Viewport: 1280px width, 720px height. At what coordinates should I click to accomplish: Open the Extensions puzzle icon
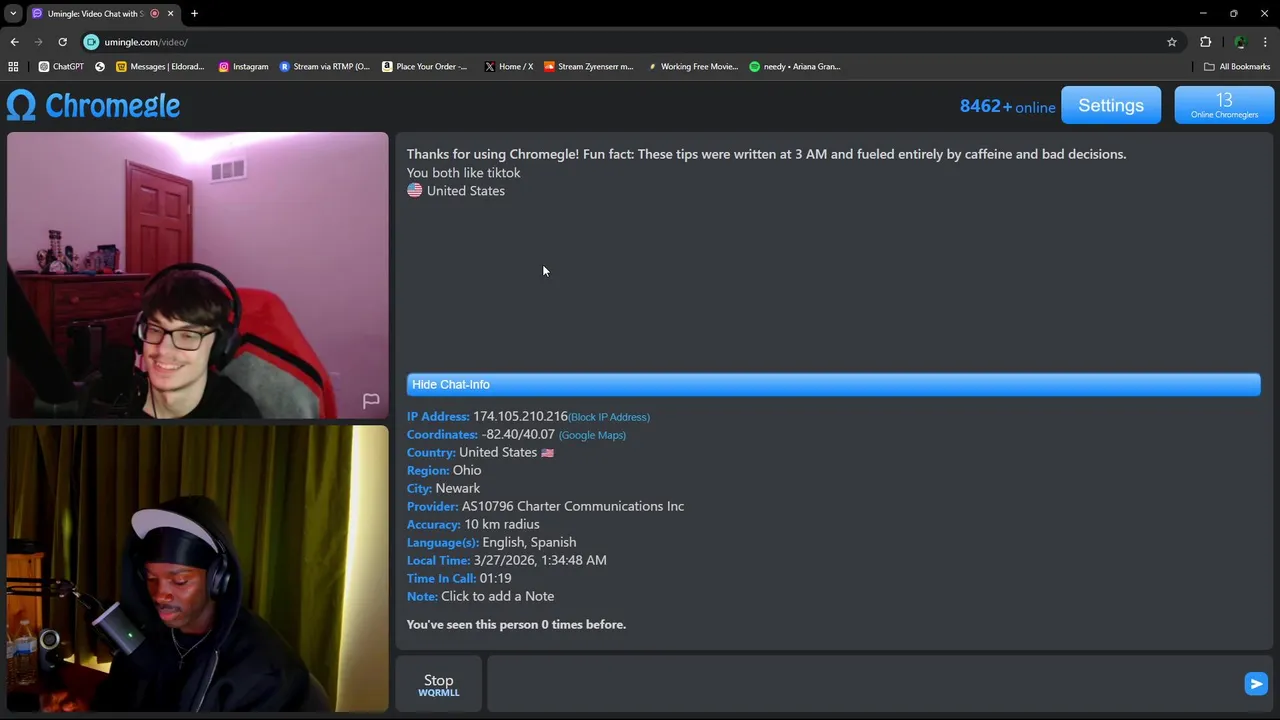(x=1205, y=42)
